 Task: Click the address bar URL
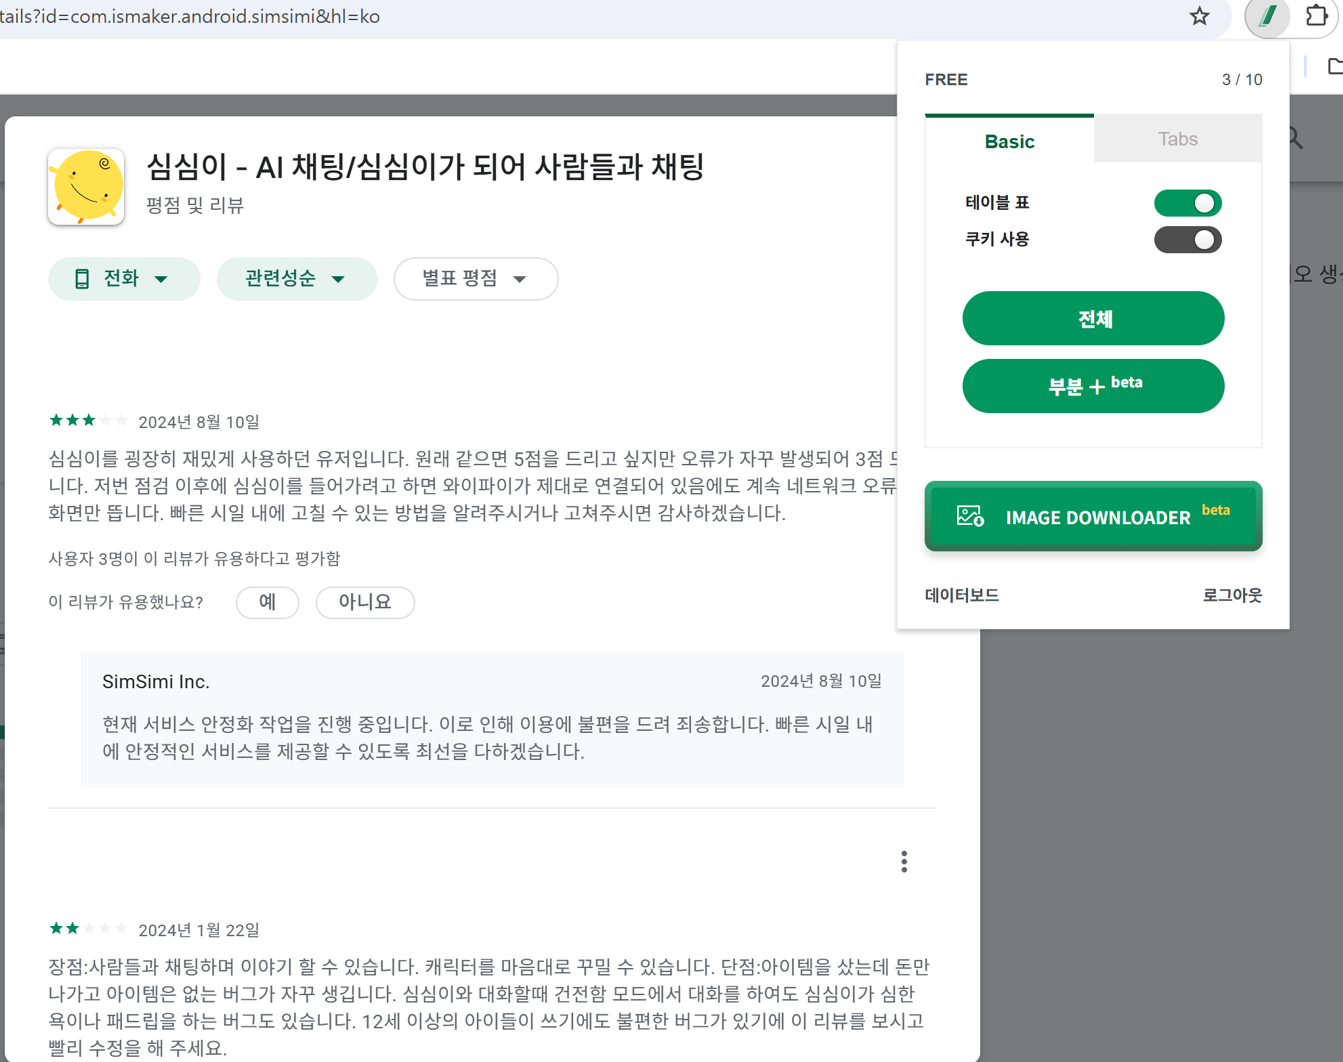pyautogui.click(x=190, y=17)
